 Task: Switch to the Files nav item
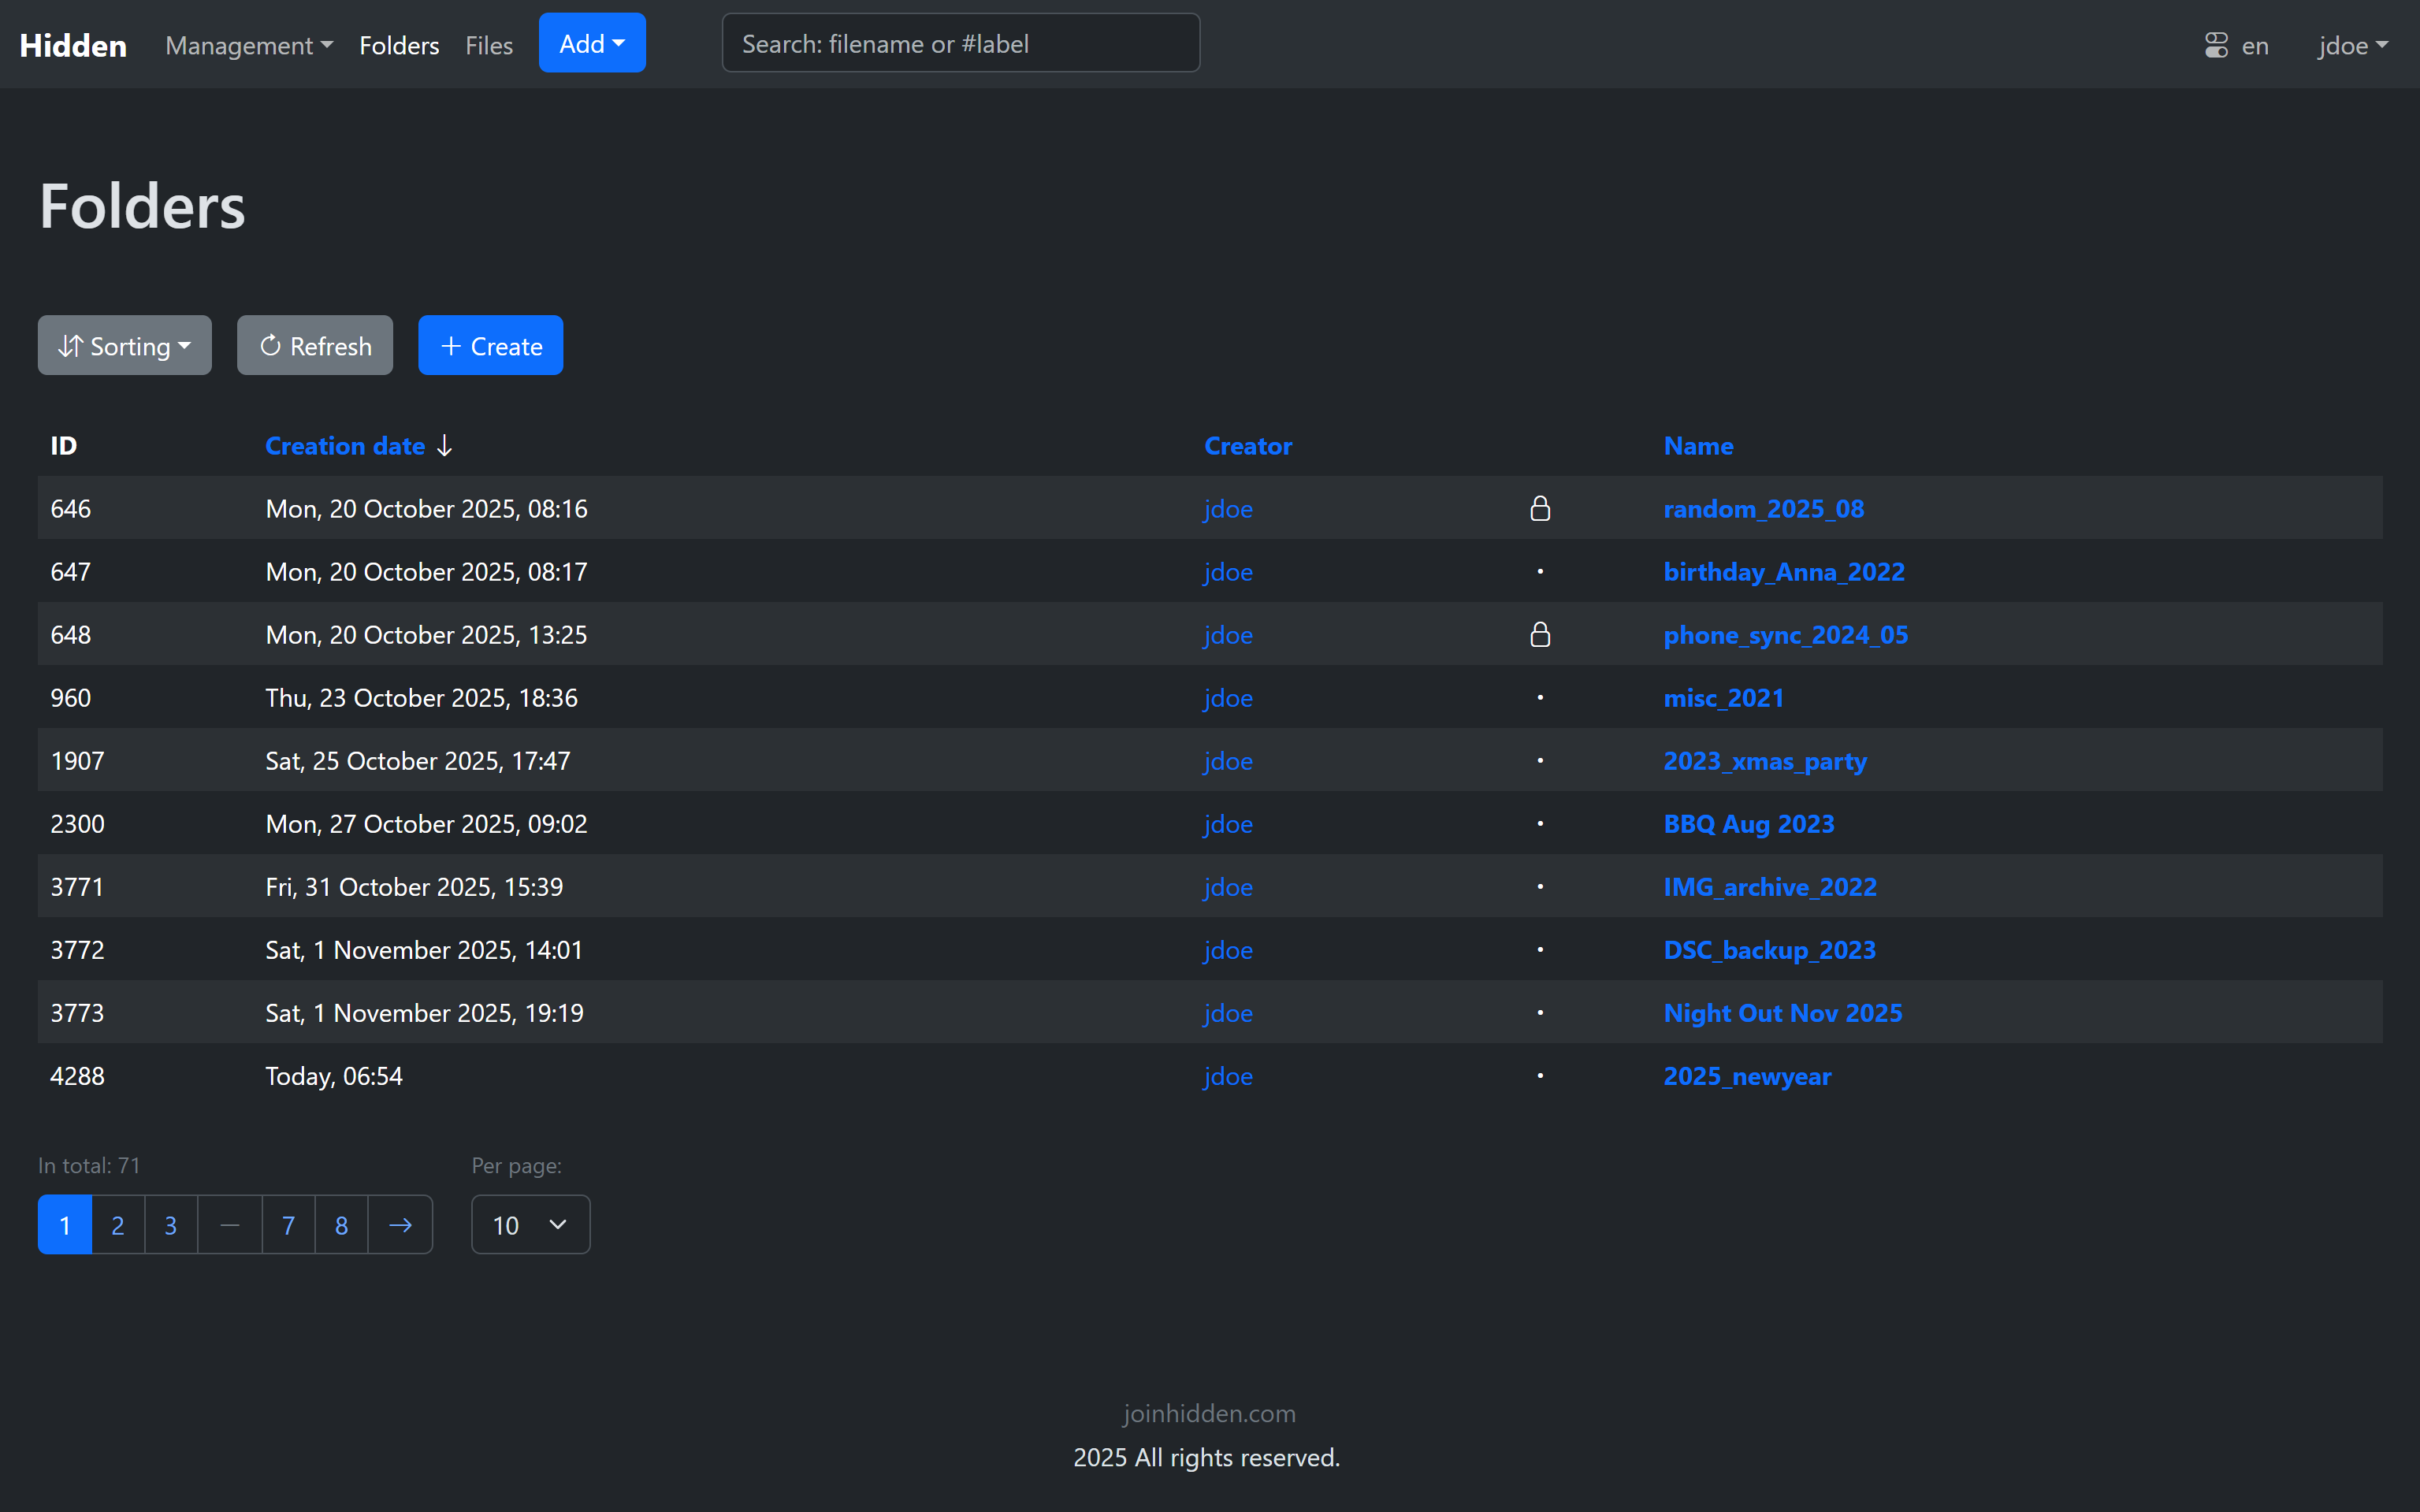point(488,45)
